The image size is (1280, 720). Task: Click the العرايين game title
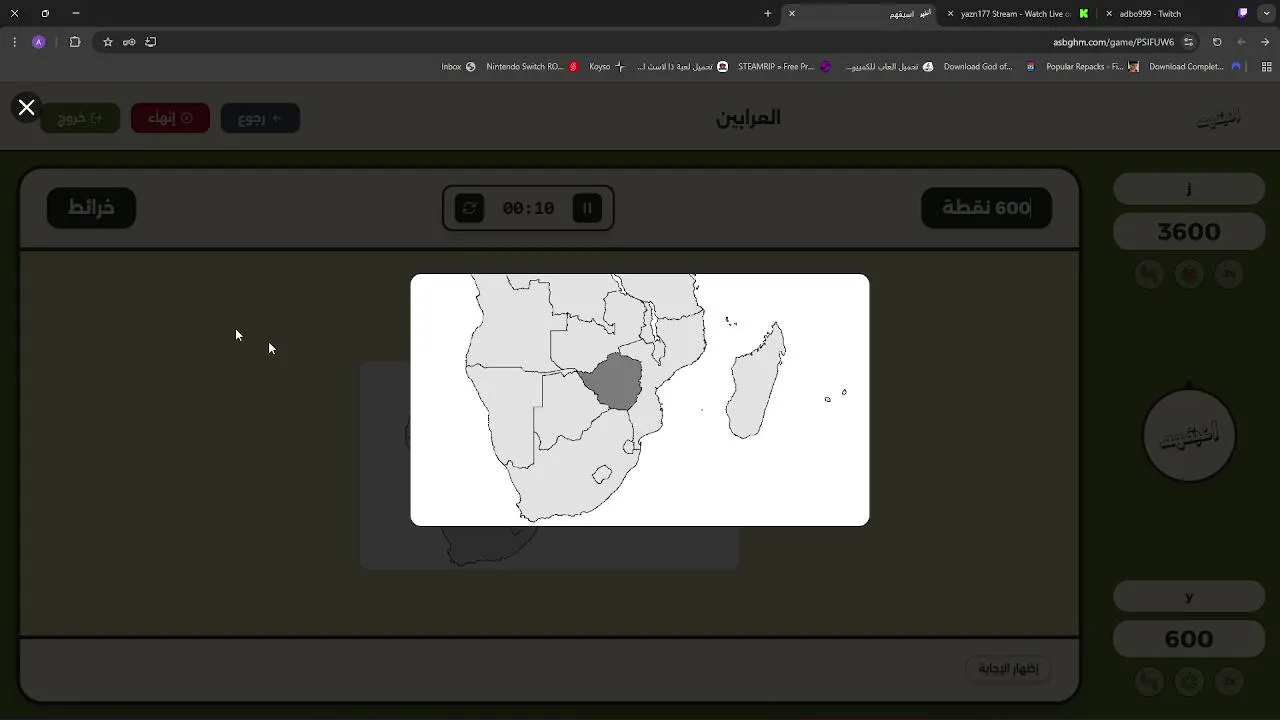pyautogui.click(x=748, y=118)
